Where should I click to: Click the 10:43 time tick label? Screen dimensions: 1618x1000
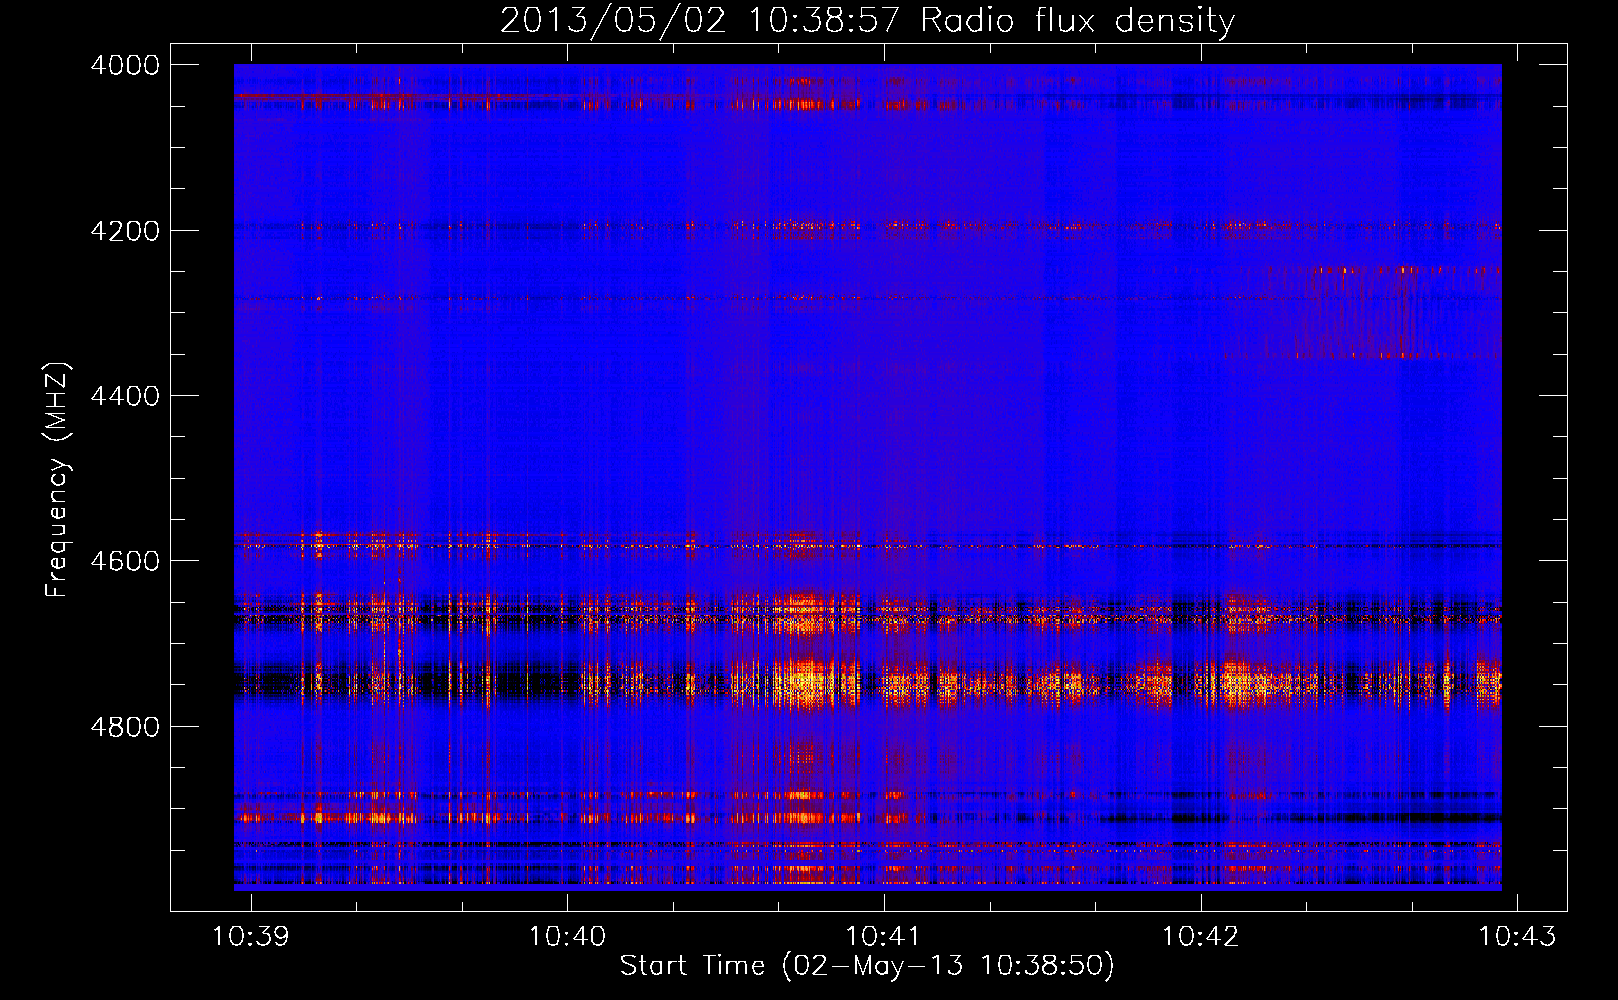pos(1518,936)
